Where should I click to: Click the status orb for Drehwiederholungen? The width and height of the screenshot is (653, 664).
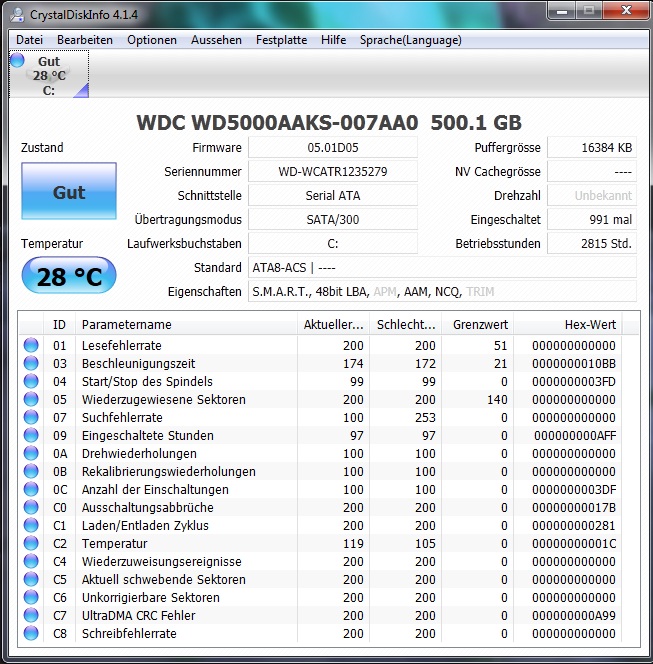31,453
